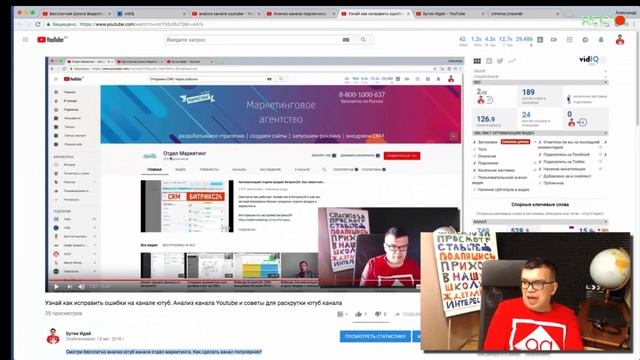Open the Бутик Идей channel avatar
This screenshot has height=360, width=640.
(53, 336)
